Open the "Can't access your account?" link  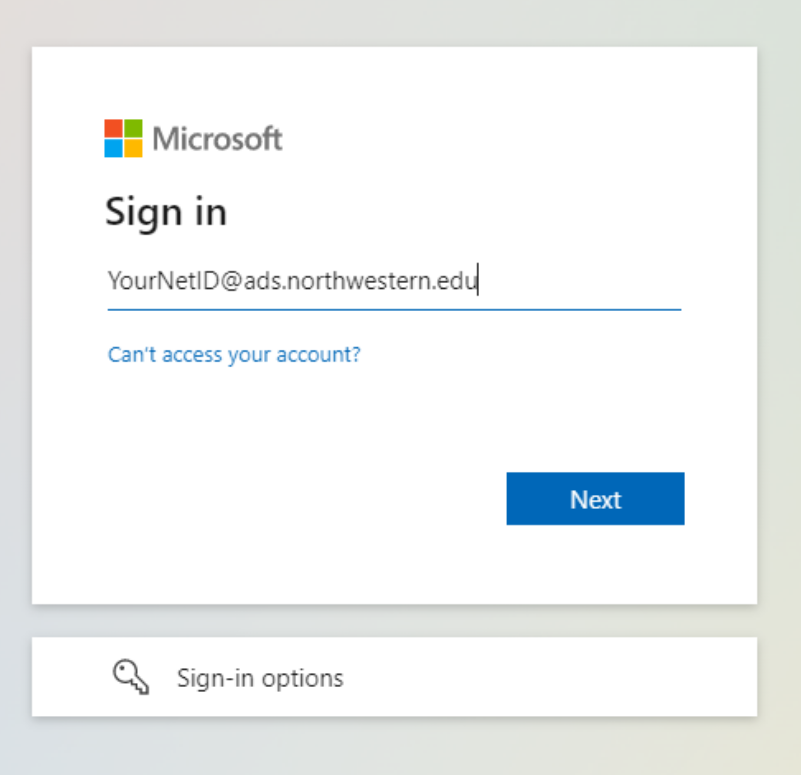[234, 354]
